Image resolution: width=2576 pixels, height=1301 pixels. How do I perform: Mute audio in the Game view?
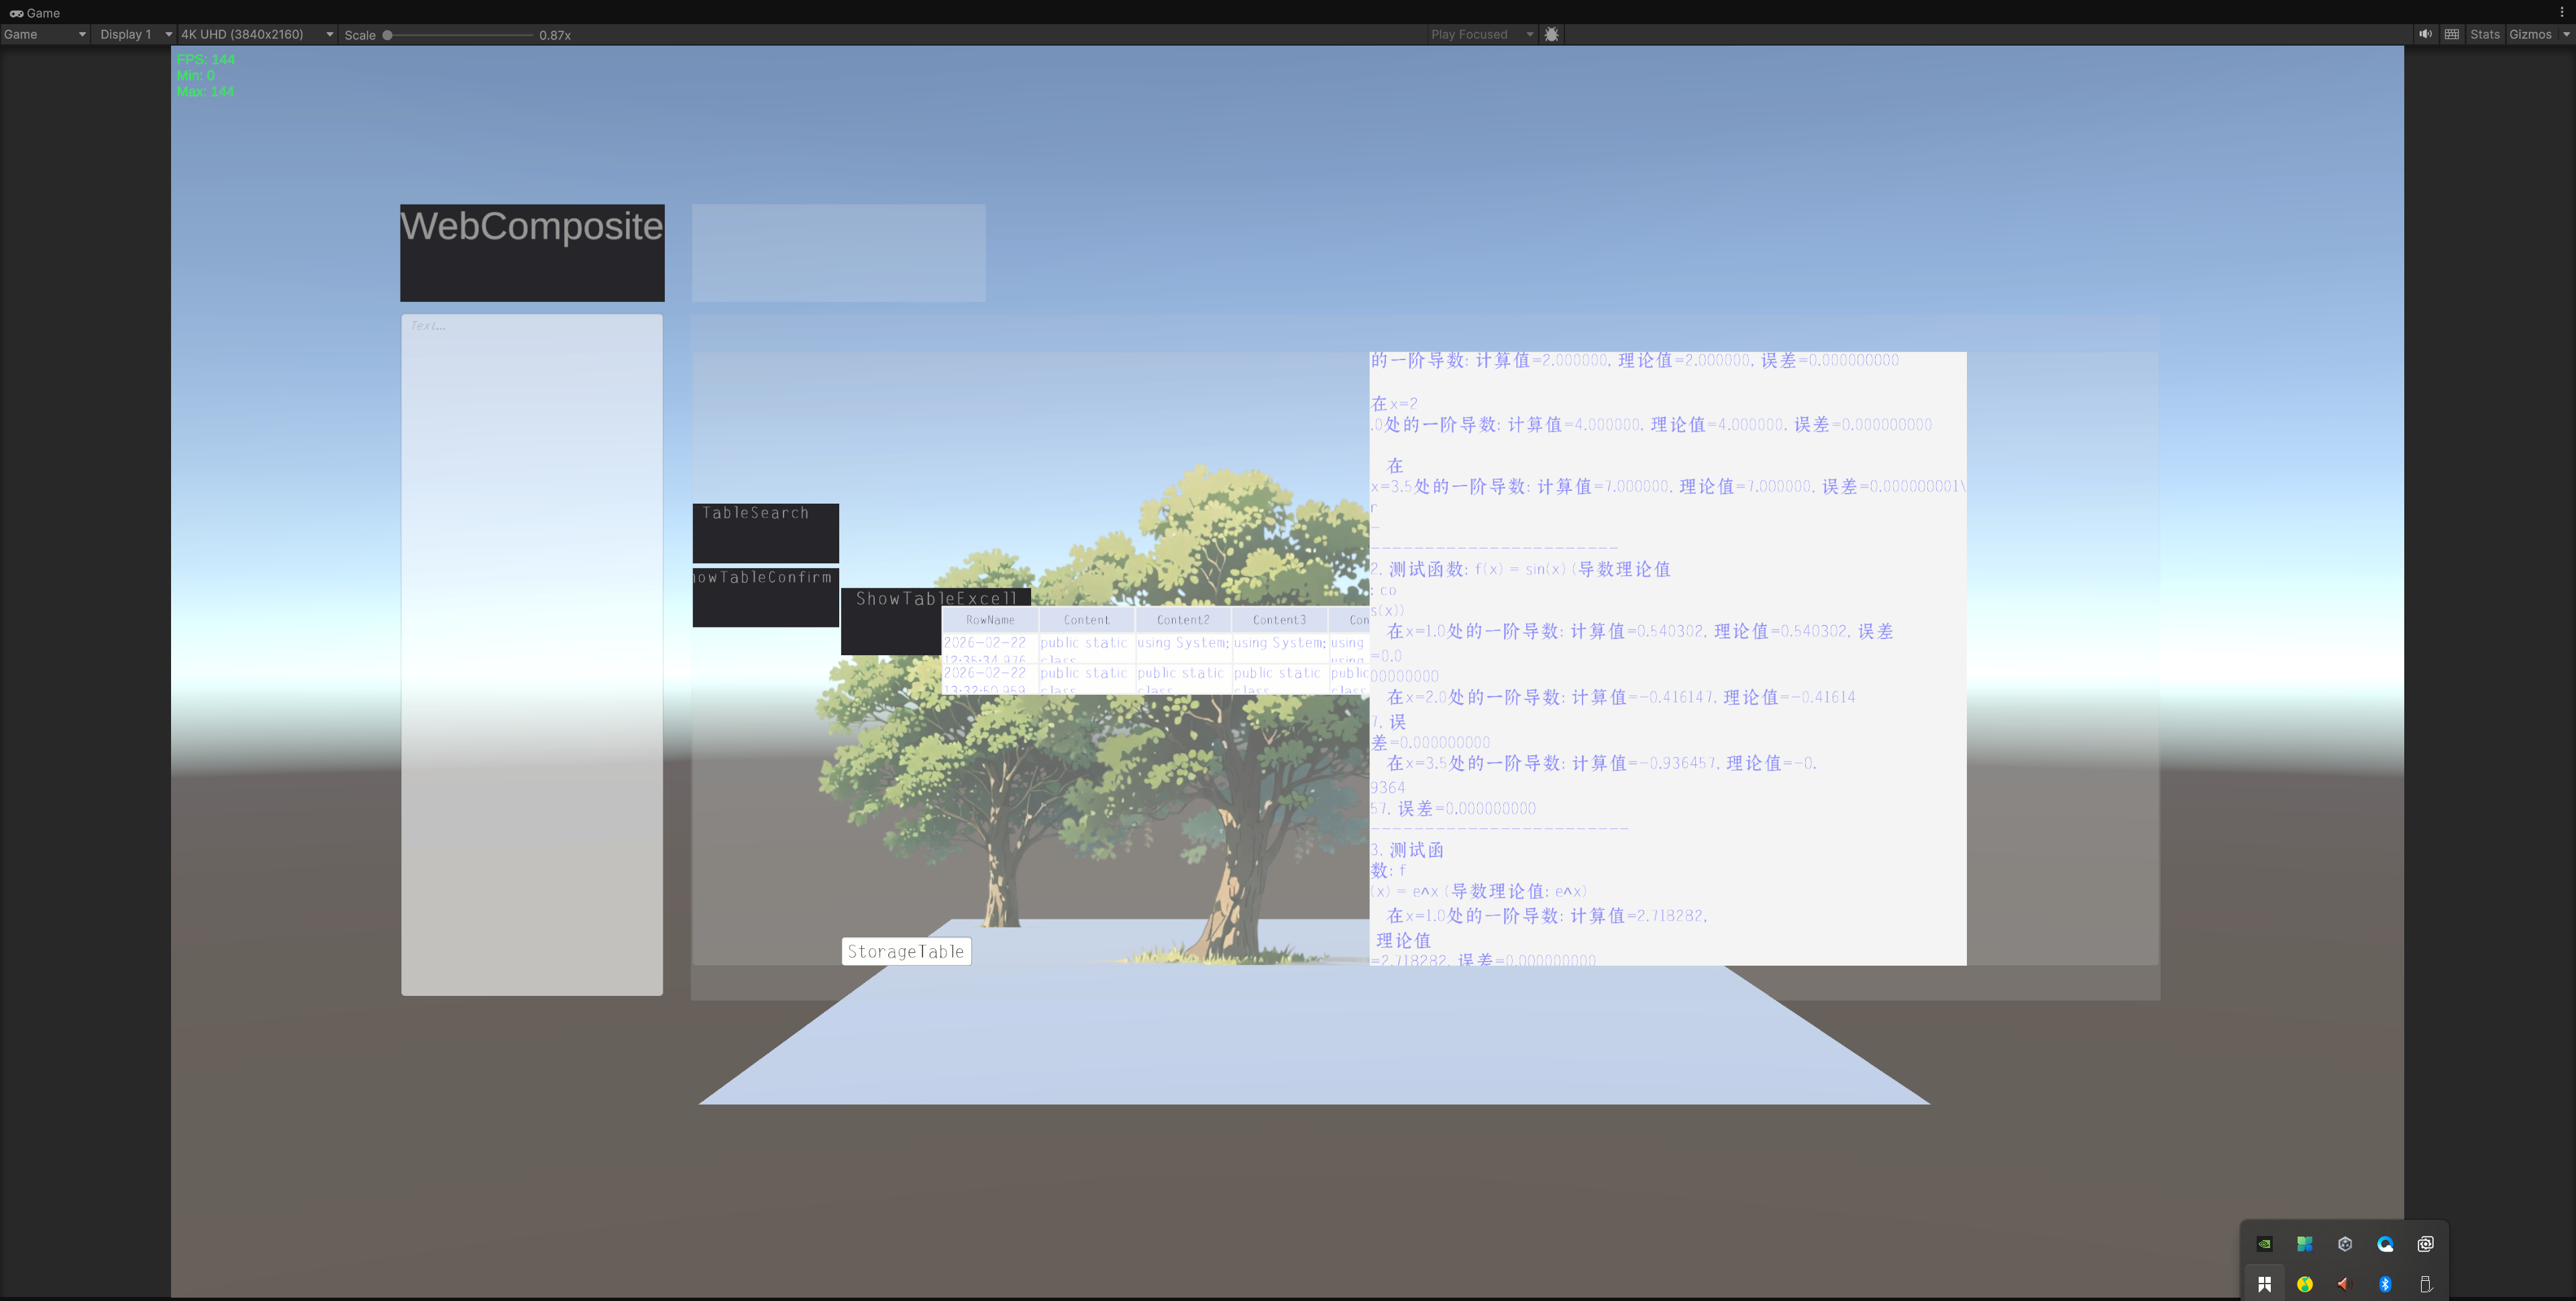(x=2425, y=34)
